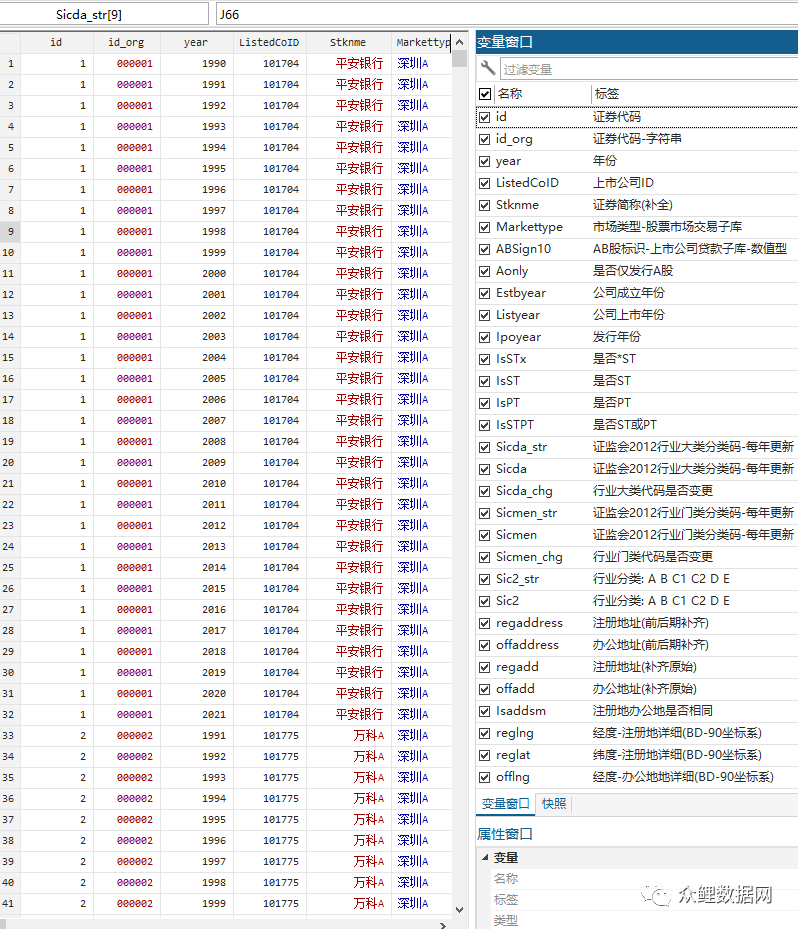Click the 属性窗口 panel title

(x=505, y=834)
